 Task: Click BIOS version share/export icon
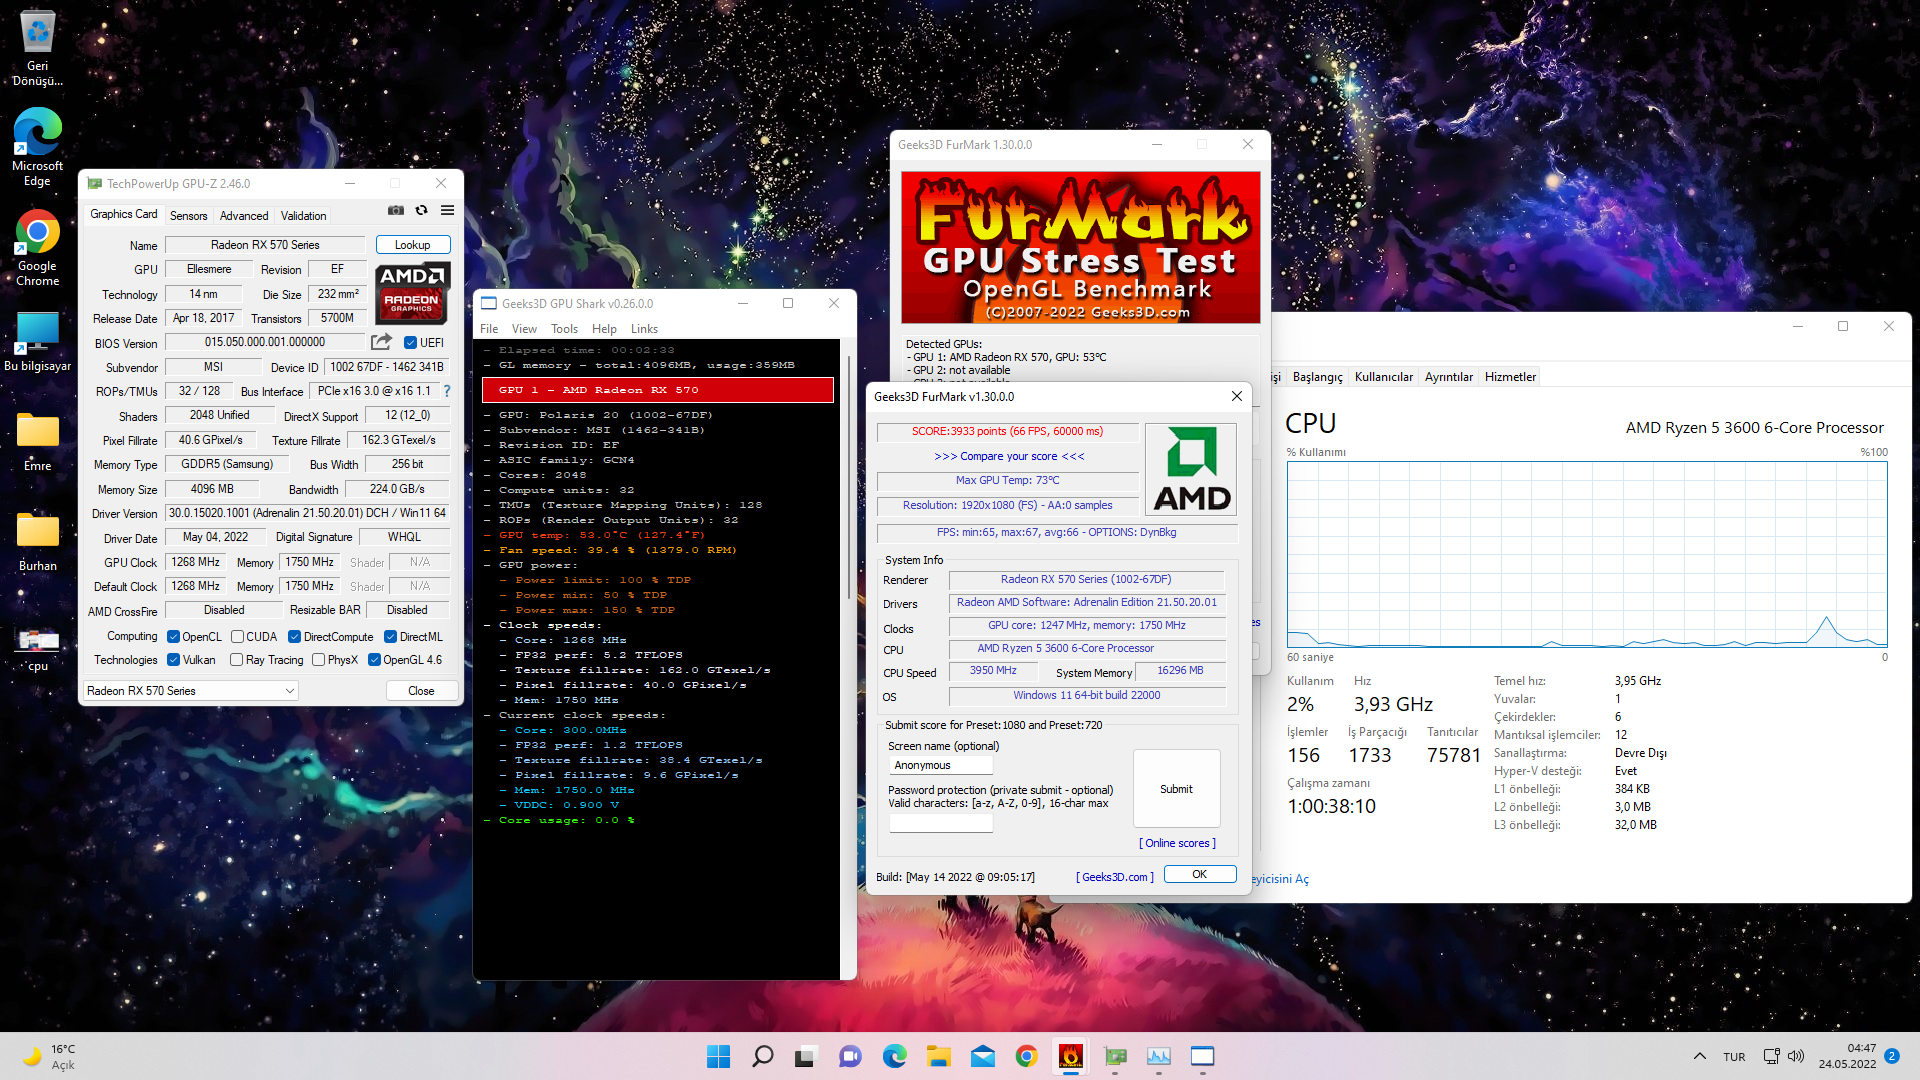pos(381,342)
